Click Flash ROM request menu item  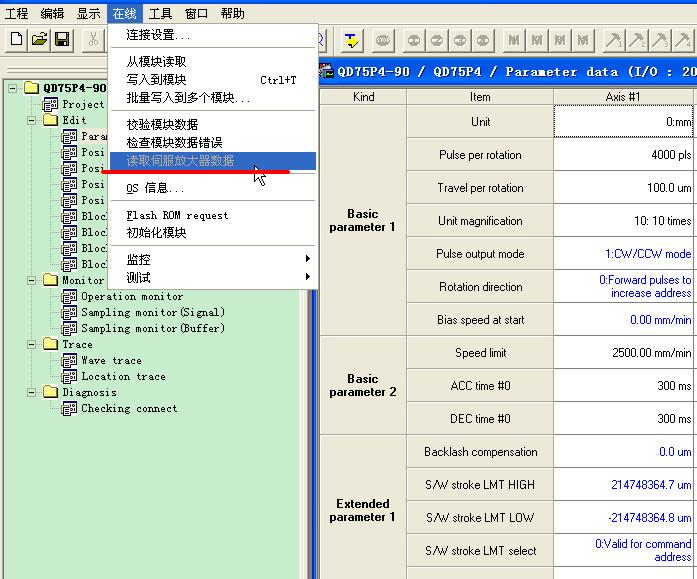click(177, 215)
